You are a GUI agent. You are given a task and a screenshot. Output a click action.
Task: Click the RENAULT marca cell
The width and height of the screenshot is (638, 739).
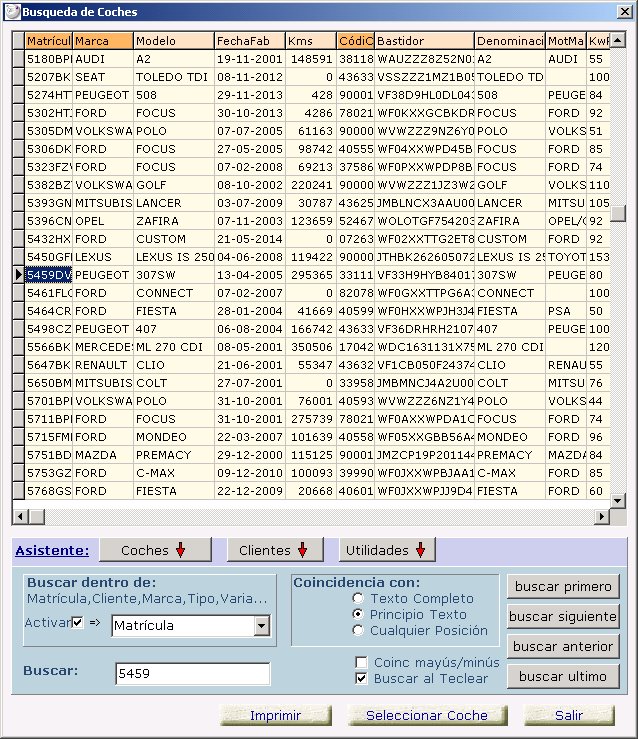[103, 365]
